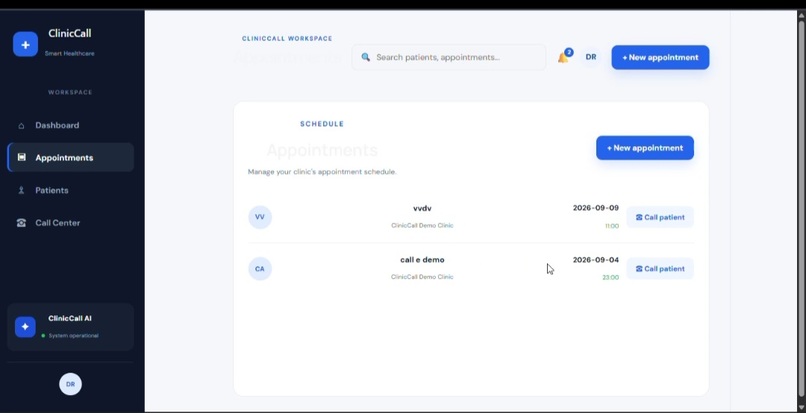Click the Appointments calendar icon in sidebar
The image size is (806, 413).
[x=21, y=157]
